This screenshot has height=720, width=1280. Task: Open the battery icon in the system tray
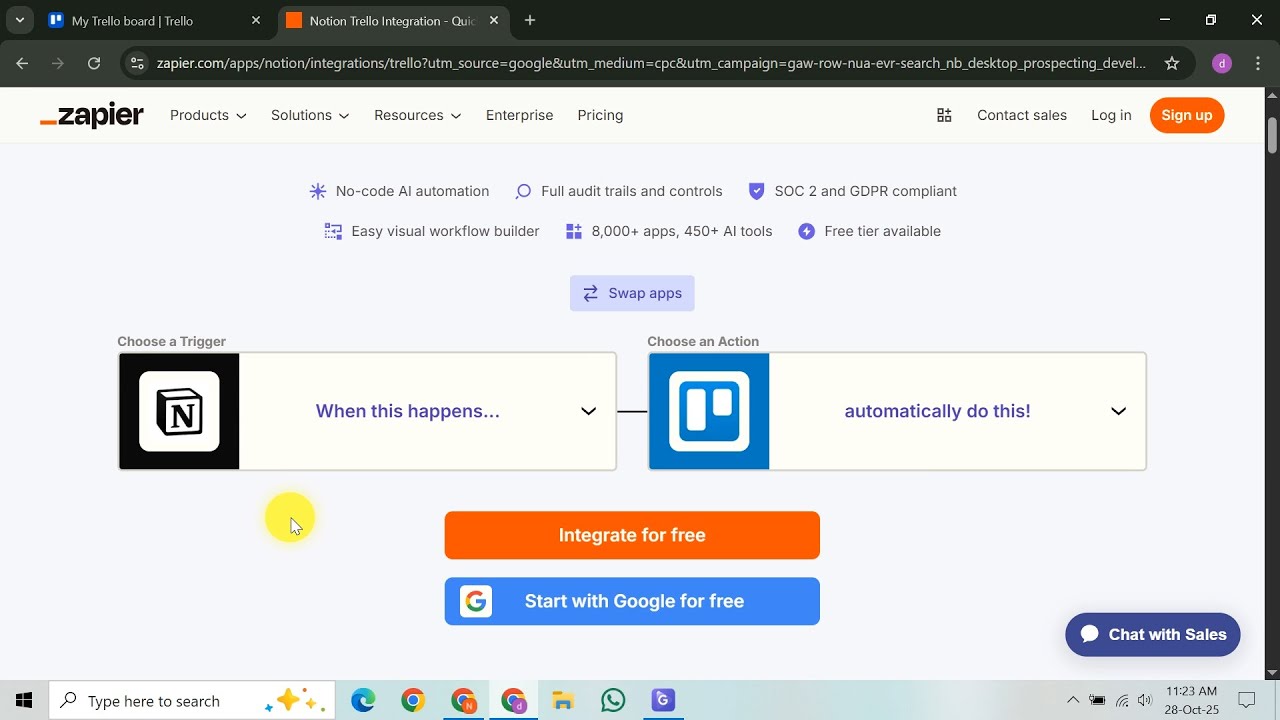(x=1097, y=700)
